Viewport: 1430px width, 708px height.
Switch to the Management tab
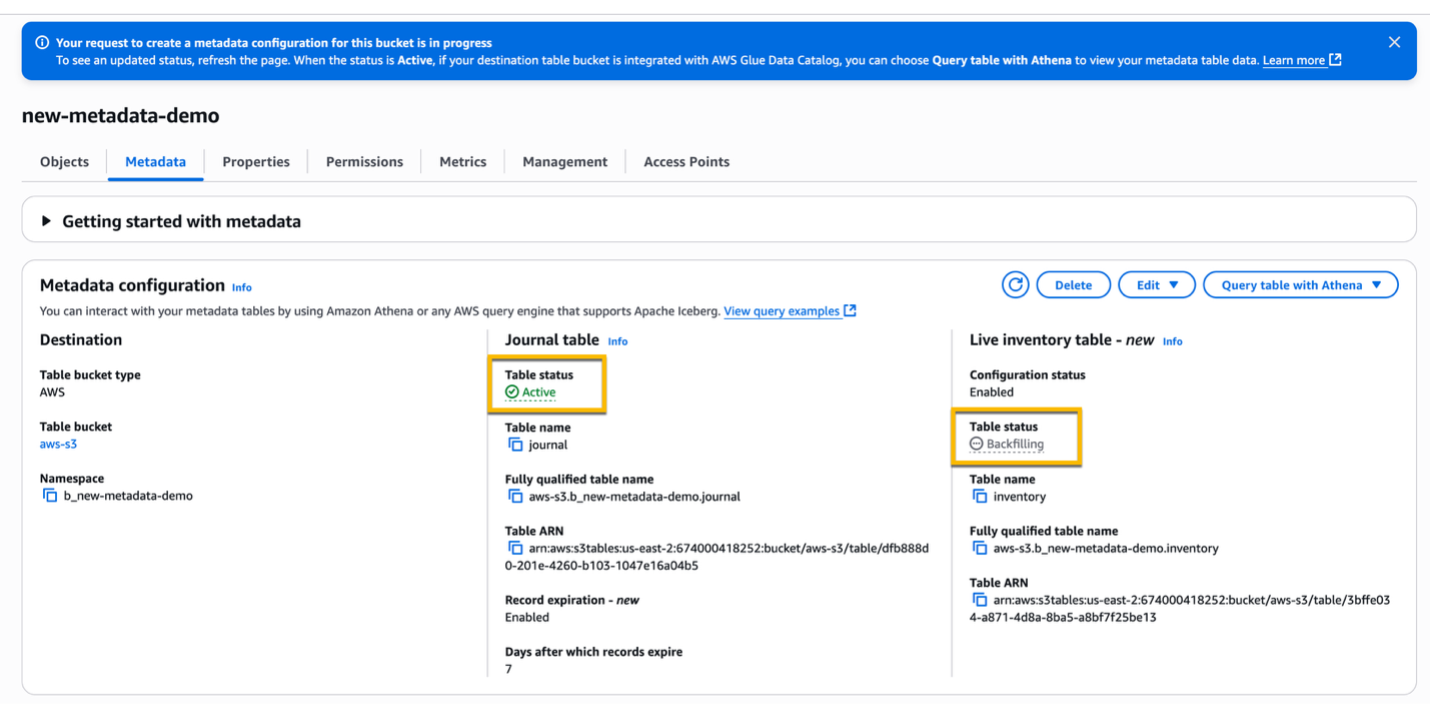point(564,161)
